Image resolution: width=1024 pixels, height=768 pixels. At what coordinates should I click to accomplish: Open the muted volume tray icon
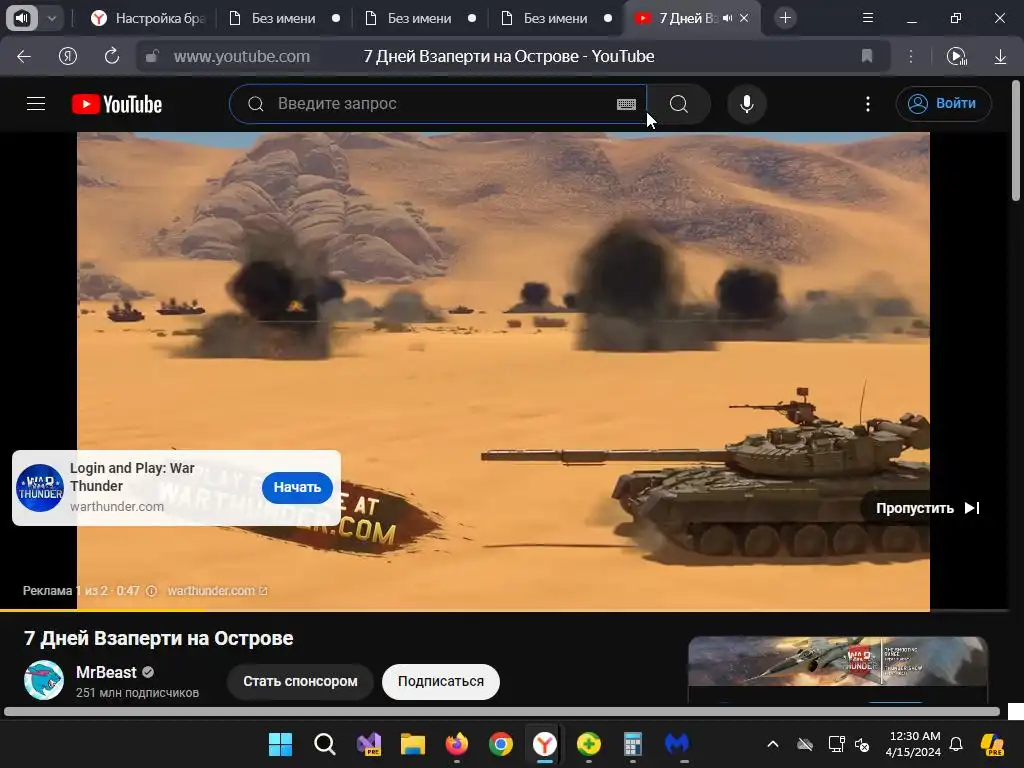[862, 744]
